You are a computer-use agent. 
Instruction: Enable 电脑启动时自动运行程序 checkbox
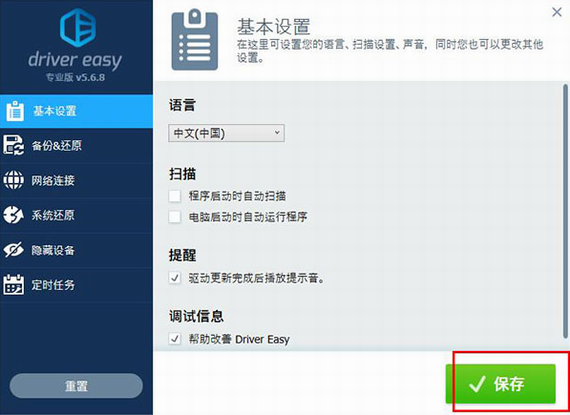coord(175,217)
